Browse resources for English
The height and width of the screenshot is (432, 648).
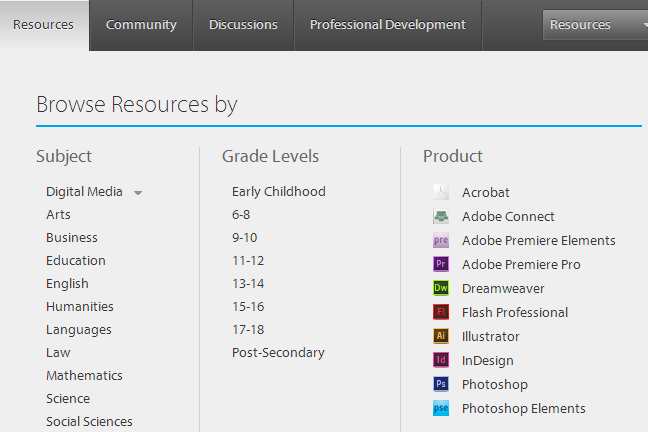[x=67, y=284]
